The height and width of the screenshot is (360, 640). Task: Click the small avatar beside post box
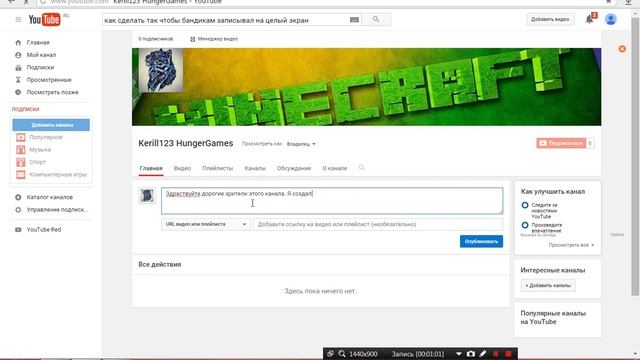(147, 196)
